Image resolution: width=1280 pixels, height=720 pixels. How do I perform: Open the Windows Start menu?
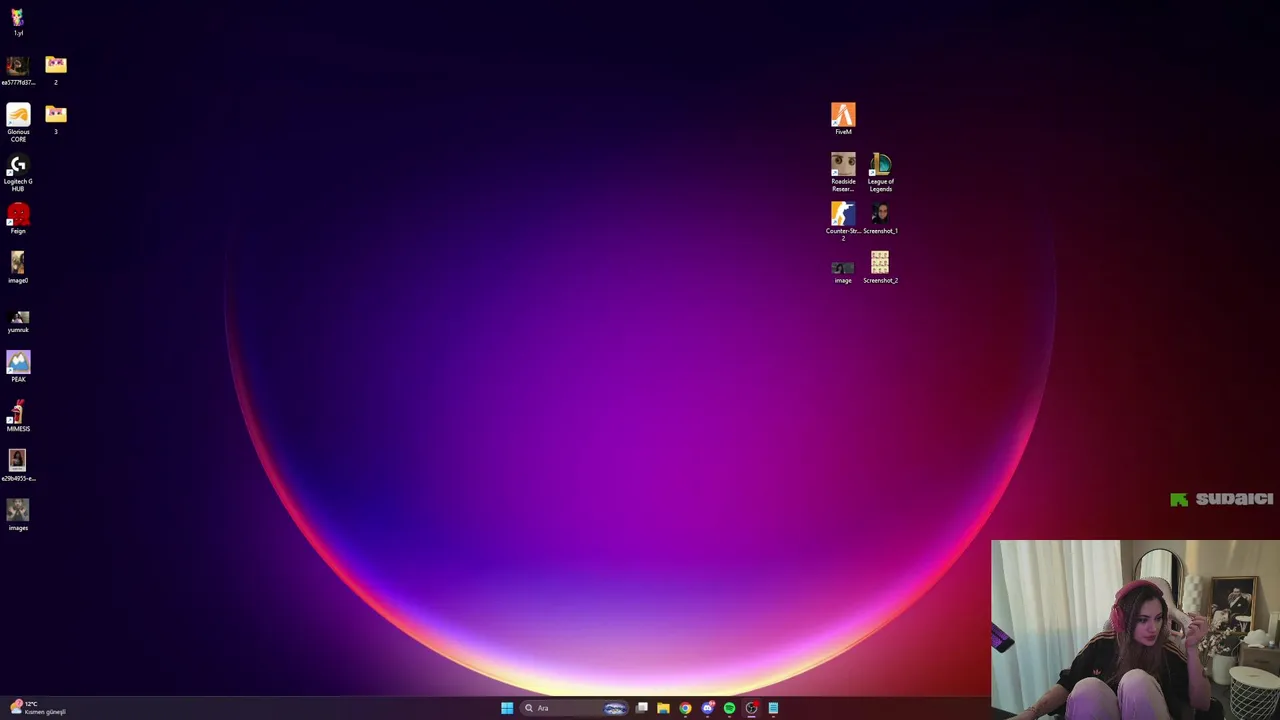(507, 708)
